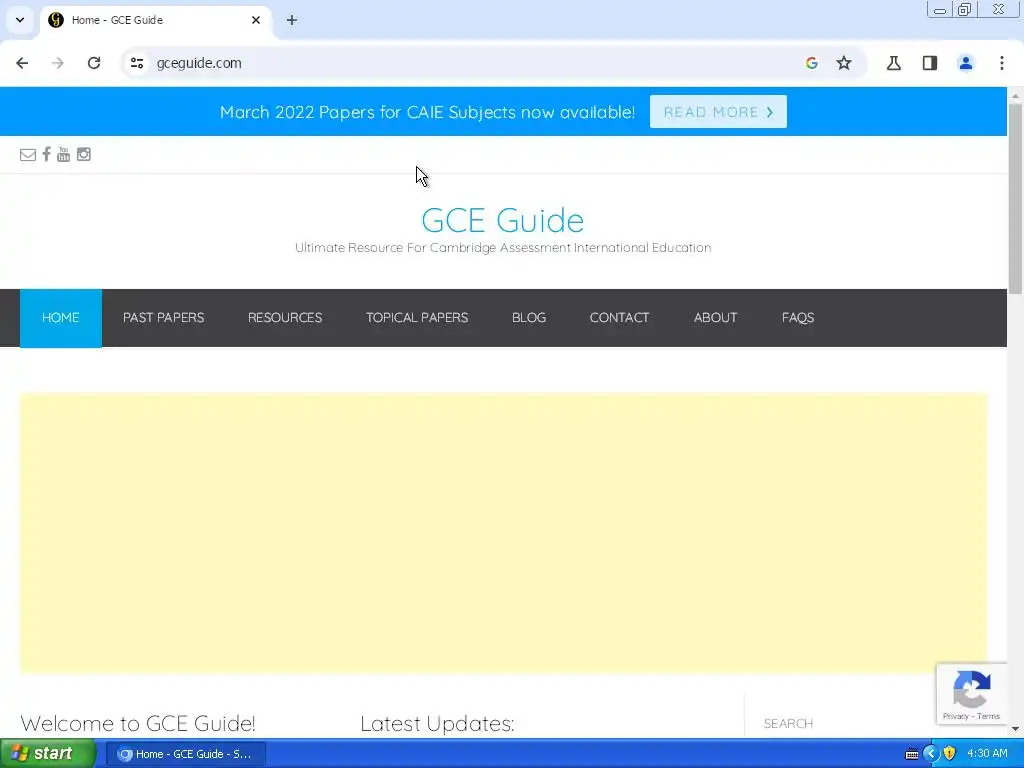Click the Home - GCE Guide taskbar item
The image size is (1024, 768).
click(x=185, y=754)
